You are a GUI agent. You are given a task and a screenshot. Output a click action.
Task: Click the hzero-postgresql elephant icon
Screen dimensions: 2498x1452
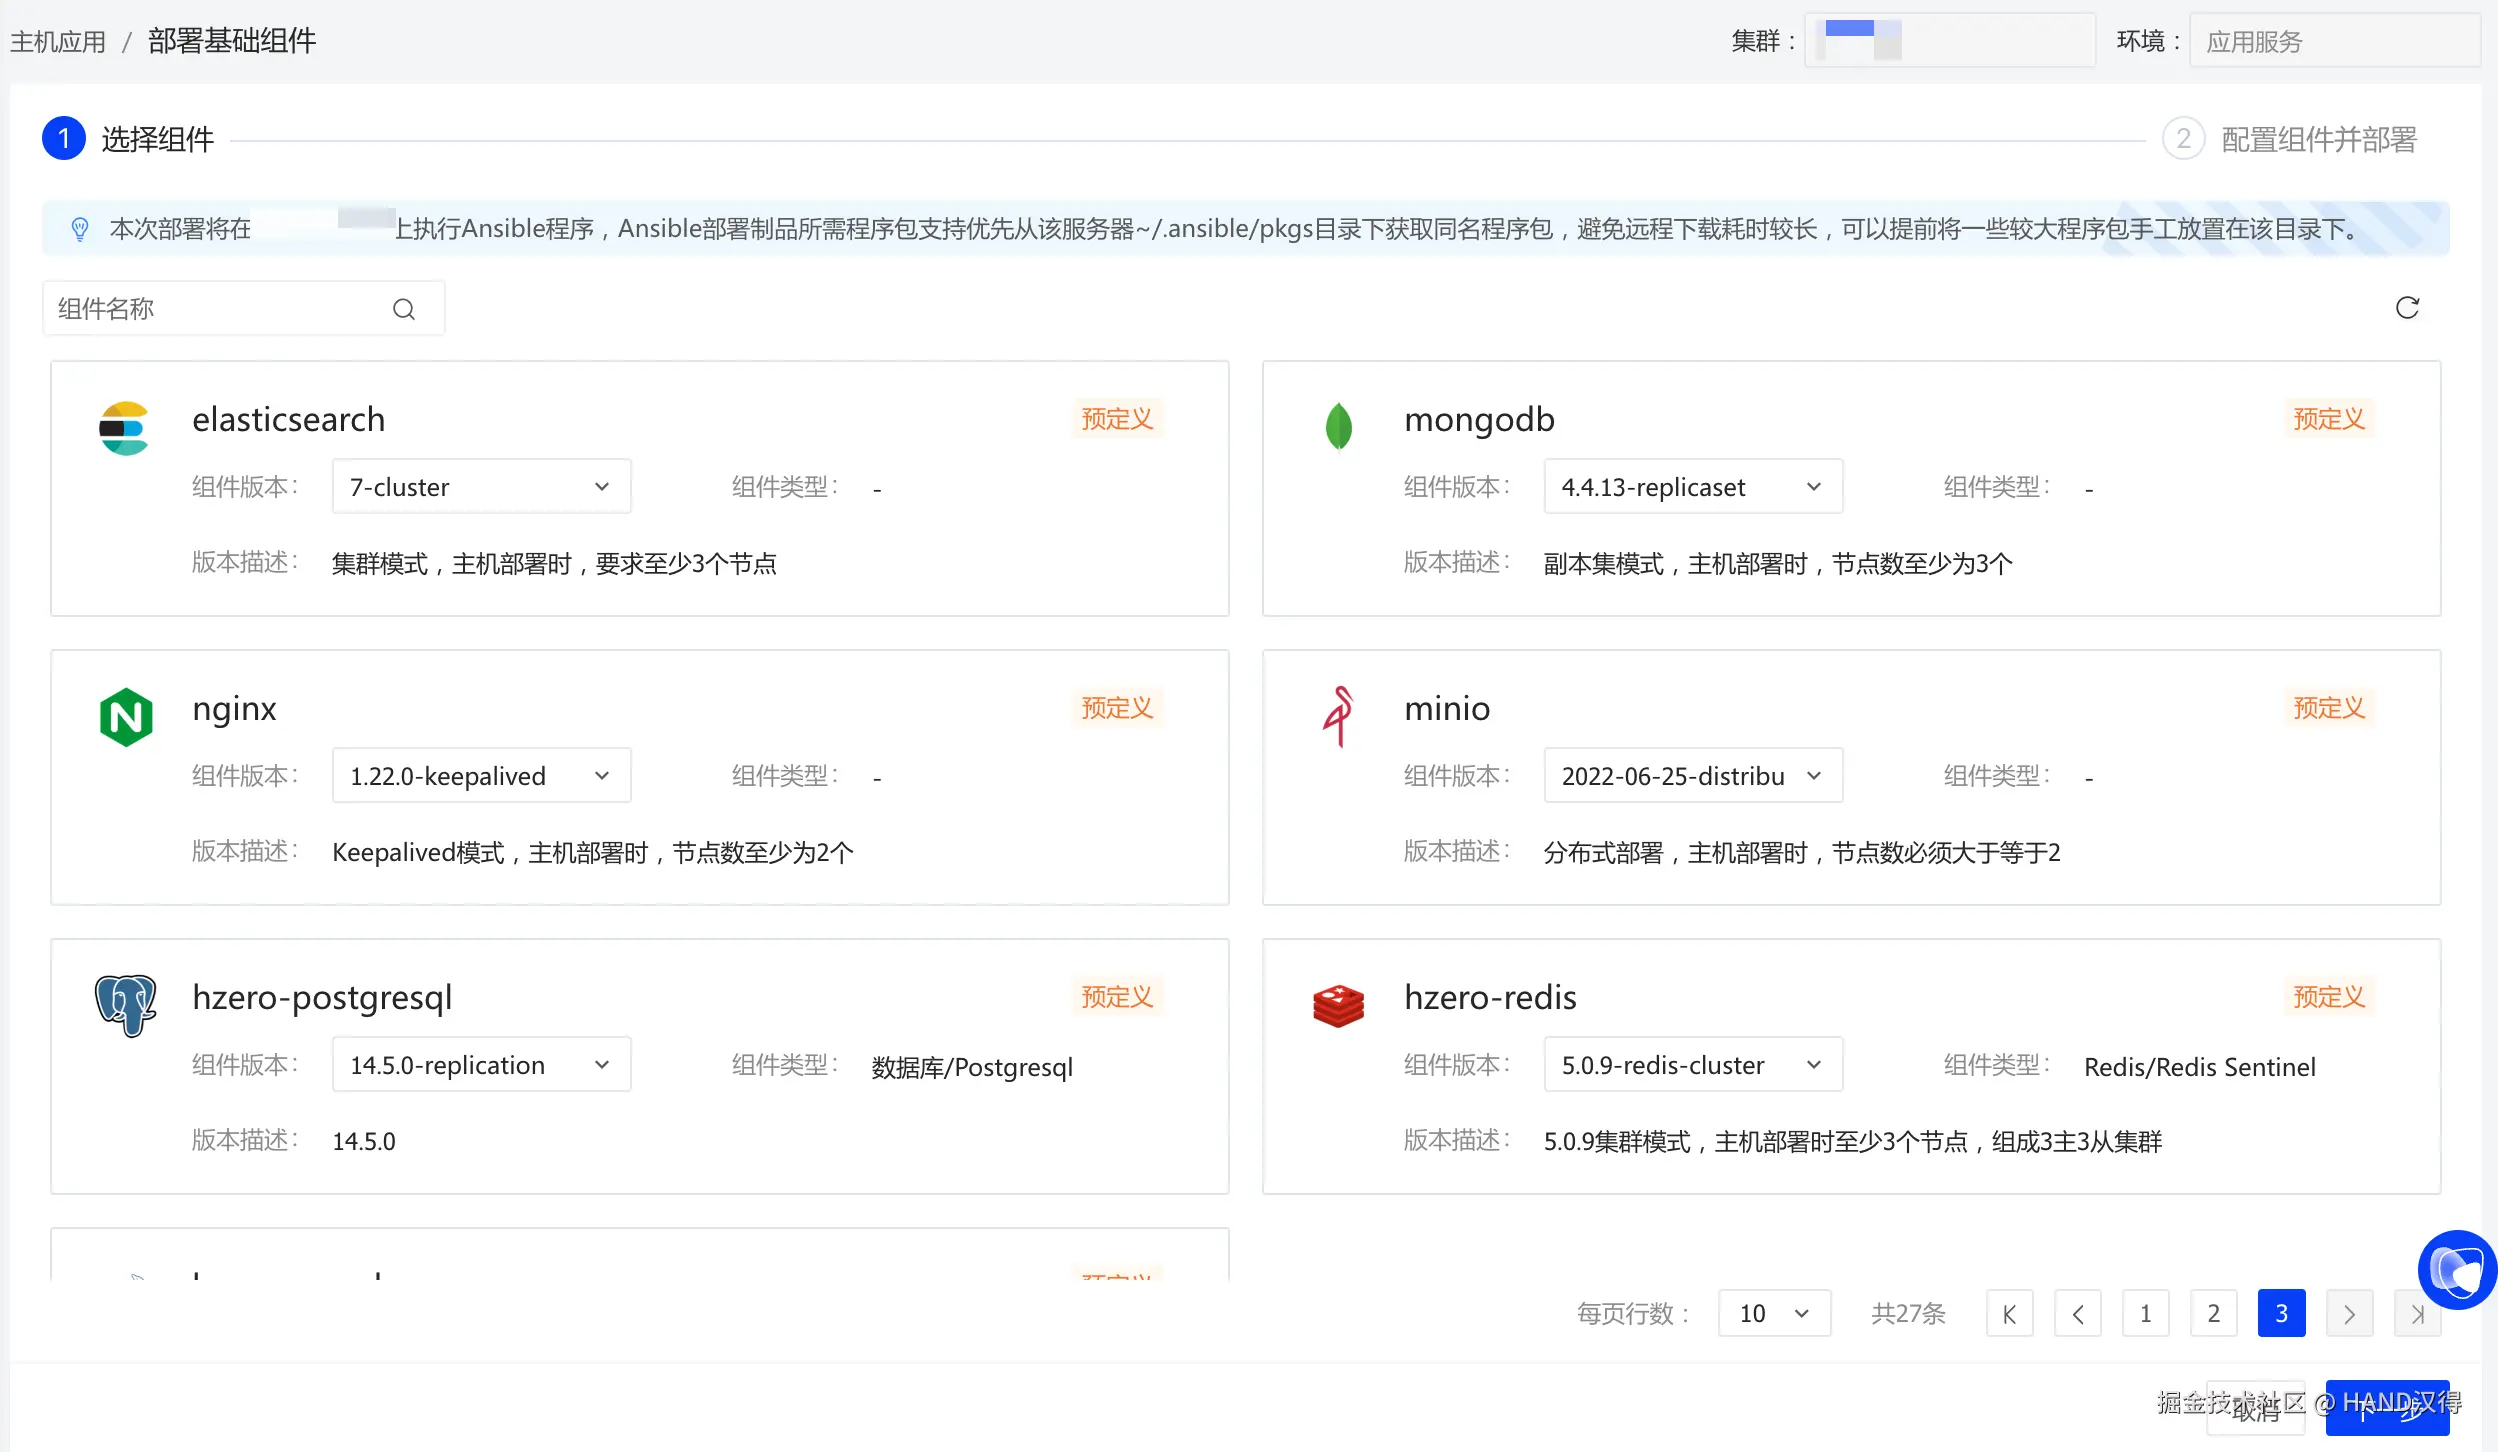tap(126, 1005)
